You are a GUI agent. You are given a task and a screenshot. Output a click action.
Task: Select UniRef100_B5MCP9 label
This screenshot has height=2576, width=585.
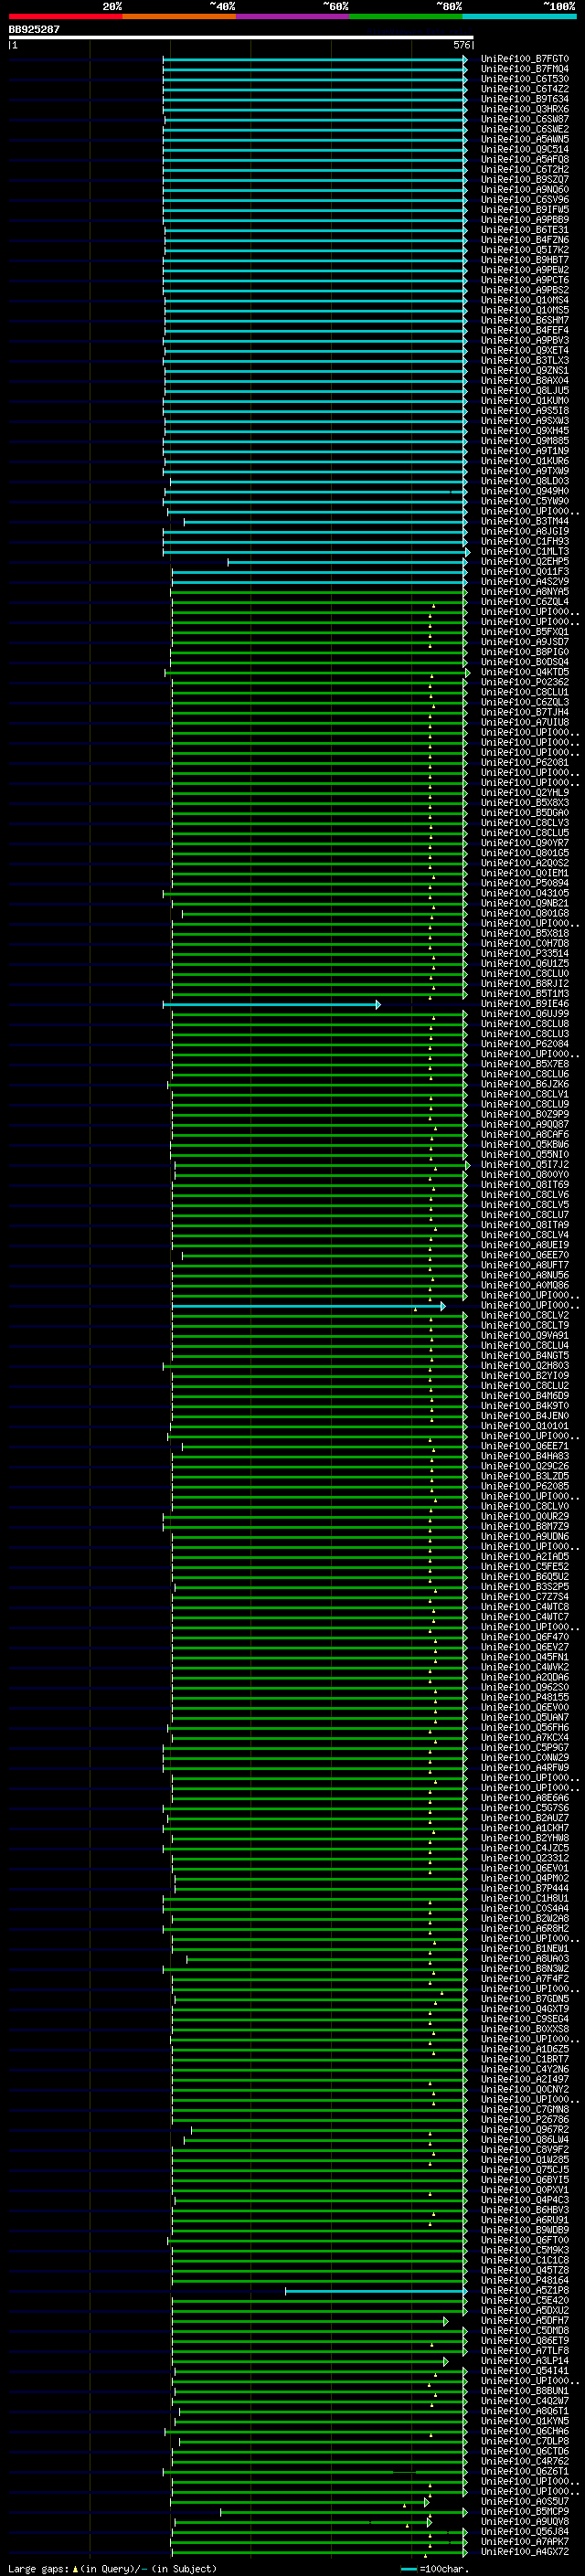click(525, 2512)
